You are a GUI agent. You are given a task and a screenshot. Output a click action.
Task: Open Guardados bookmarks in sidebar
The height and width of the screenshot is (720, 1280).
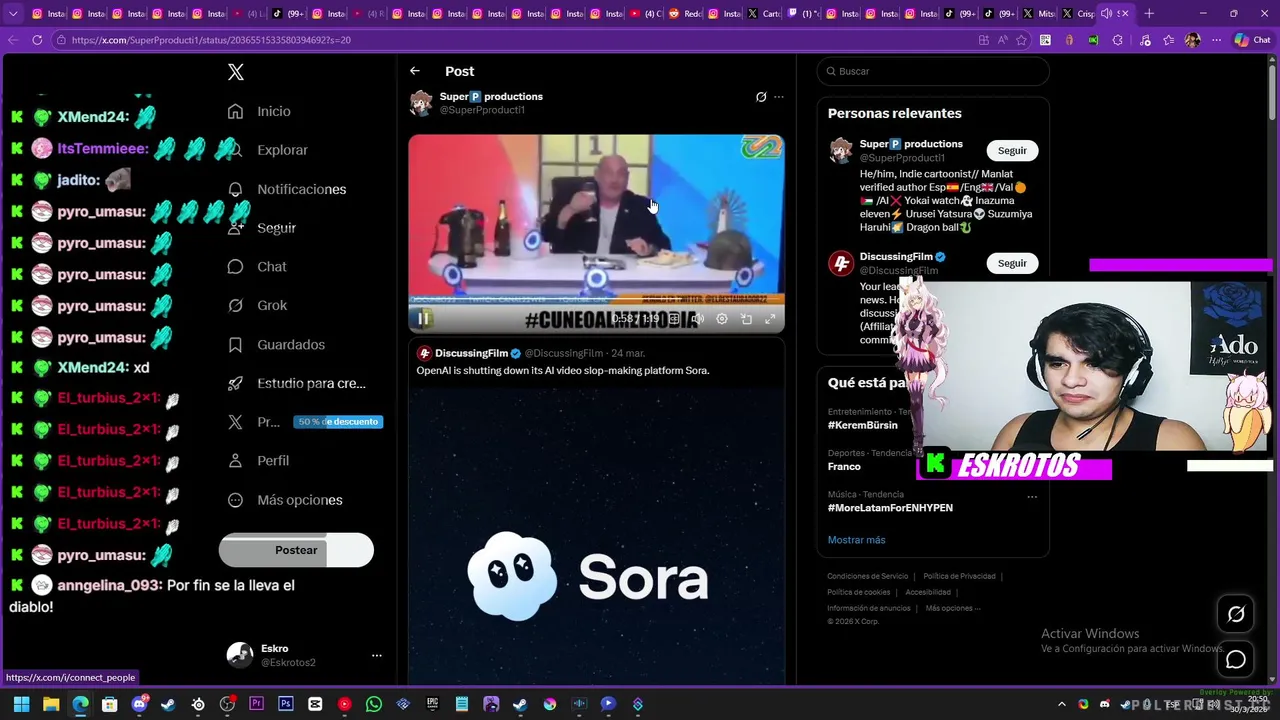click(x=276, y=344)
